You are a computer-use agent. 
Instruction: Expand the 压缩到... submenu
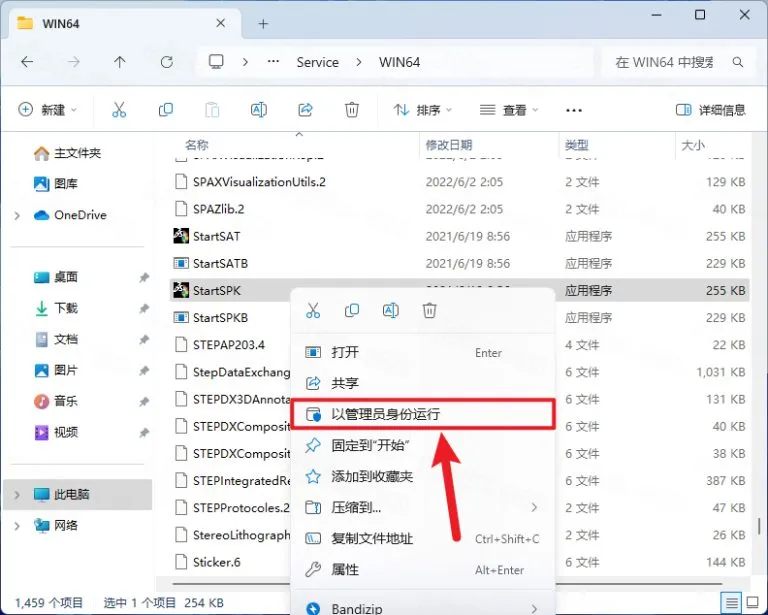534,507
